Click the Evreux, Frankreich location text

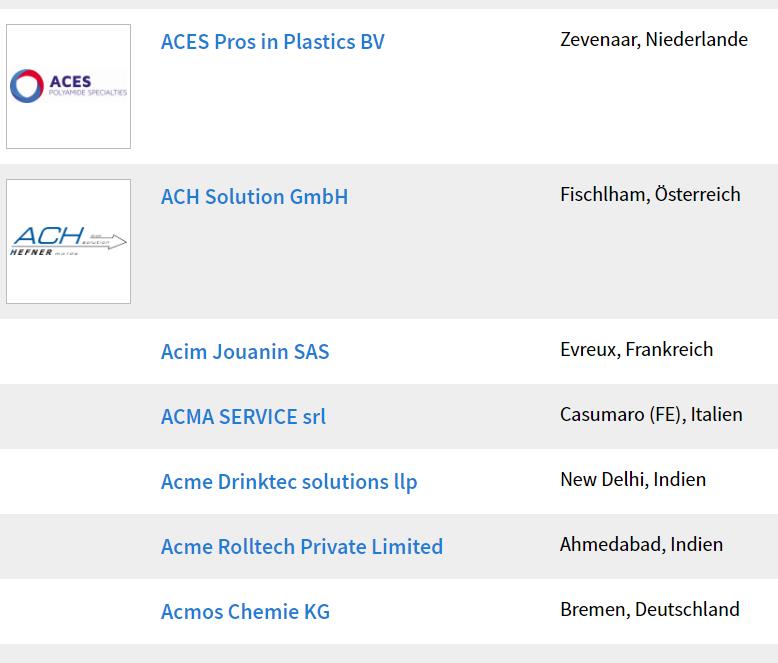[x=637, y=349]
